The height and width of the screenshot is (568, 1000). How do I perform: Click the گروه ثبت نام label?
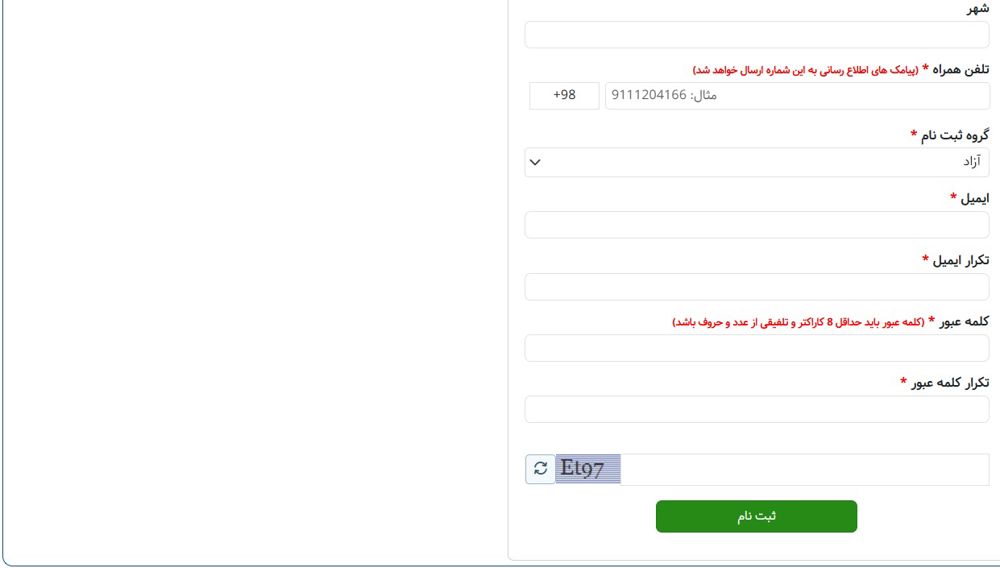click(955, 135)
